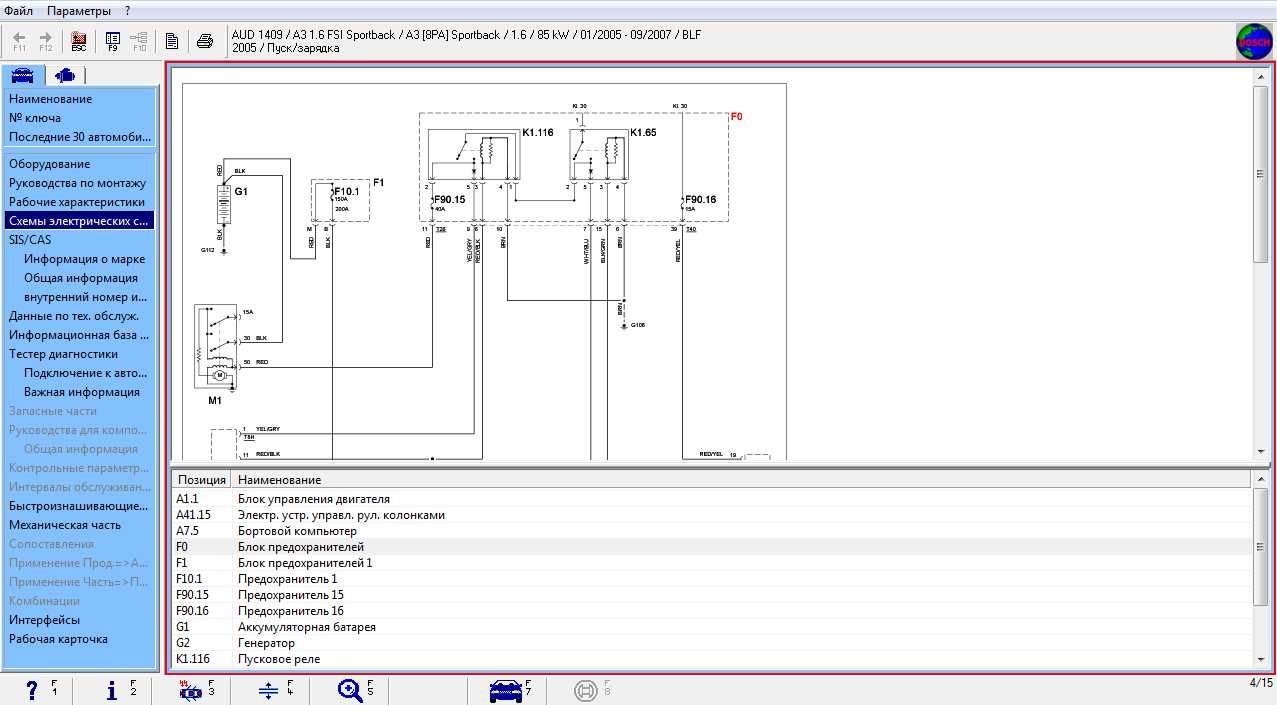Select row K1.116 Пусковое реле
This screenshot has width=1277, height=705.
(x=712, y=659)
